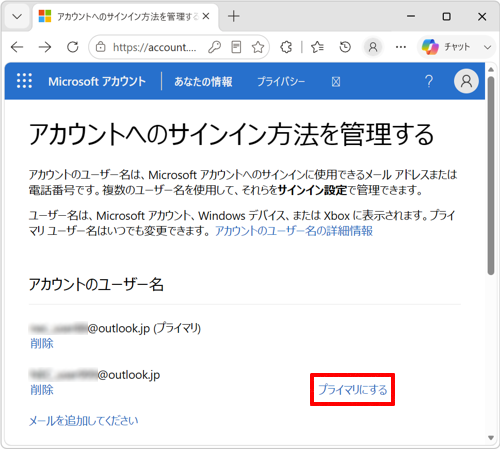Open the saved passwords key icon

(x=214, y=47)
